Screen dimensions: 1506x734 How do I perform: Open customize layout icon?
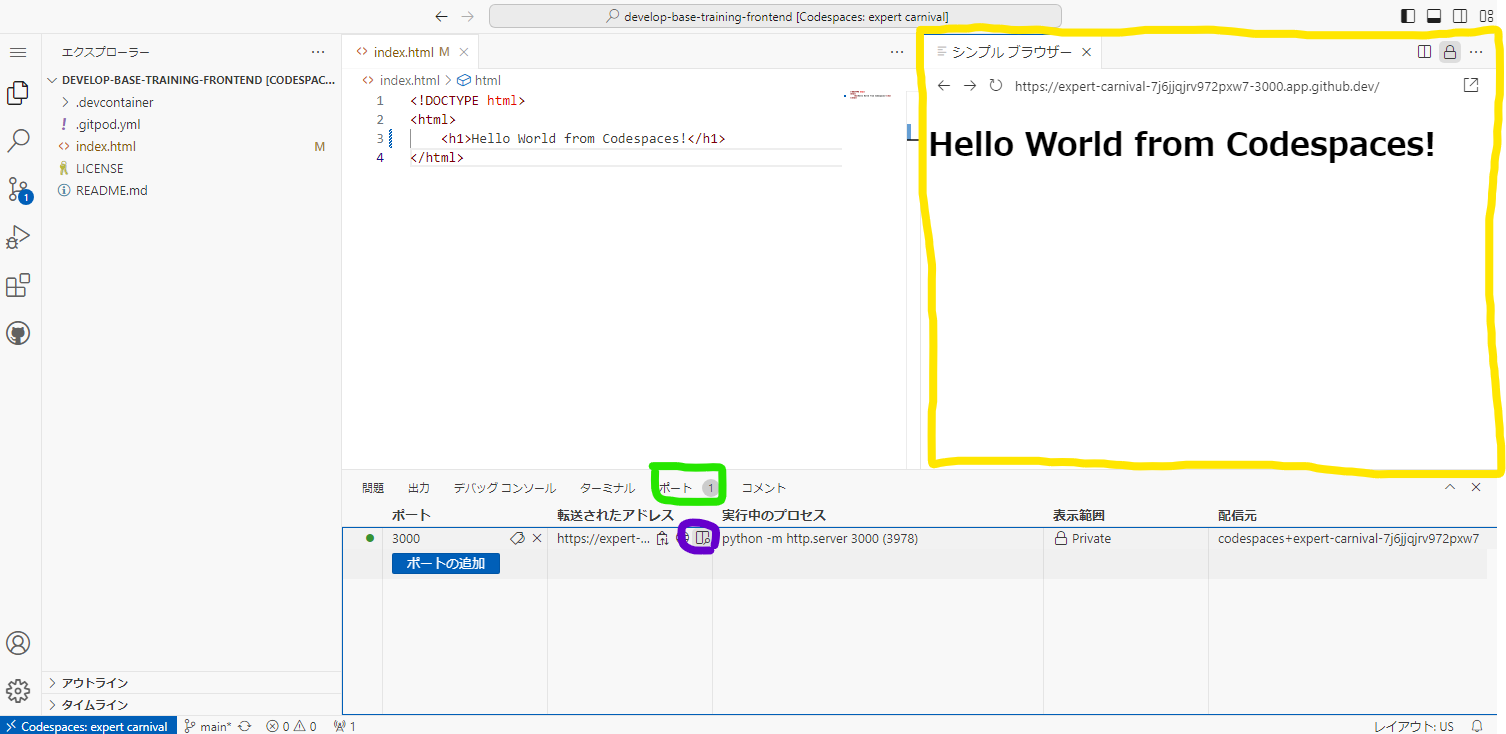1486,16
